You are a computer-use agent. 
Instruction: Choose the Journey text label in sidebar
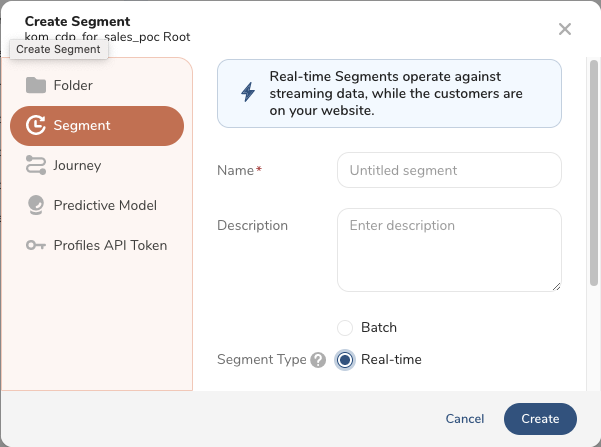tap(77, 165)
